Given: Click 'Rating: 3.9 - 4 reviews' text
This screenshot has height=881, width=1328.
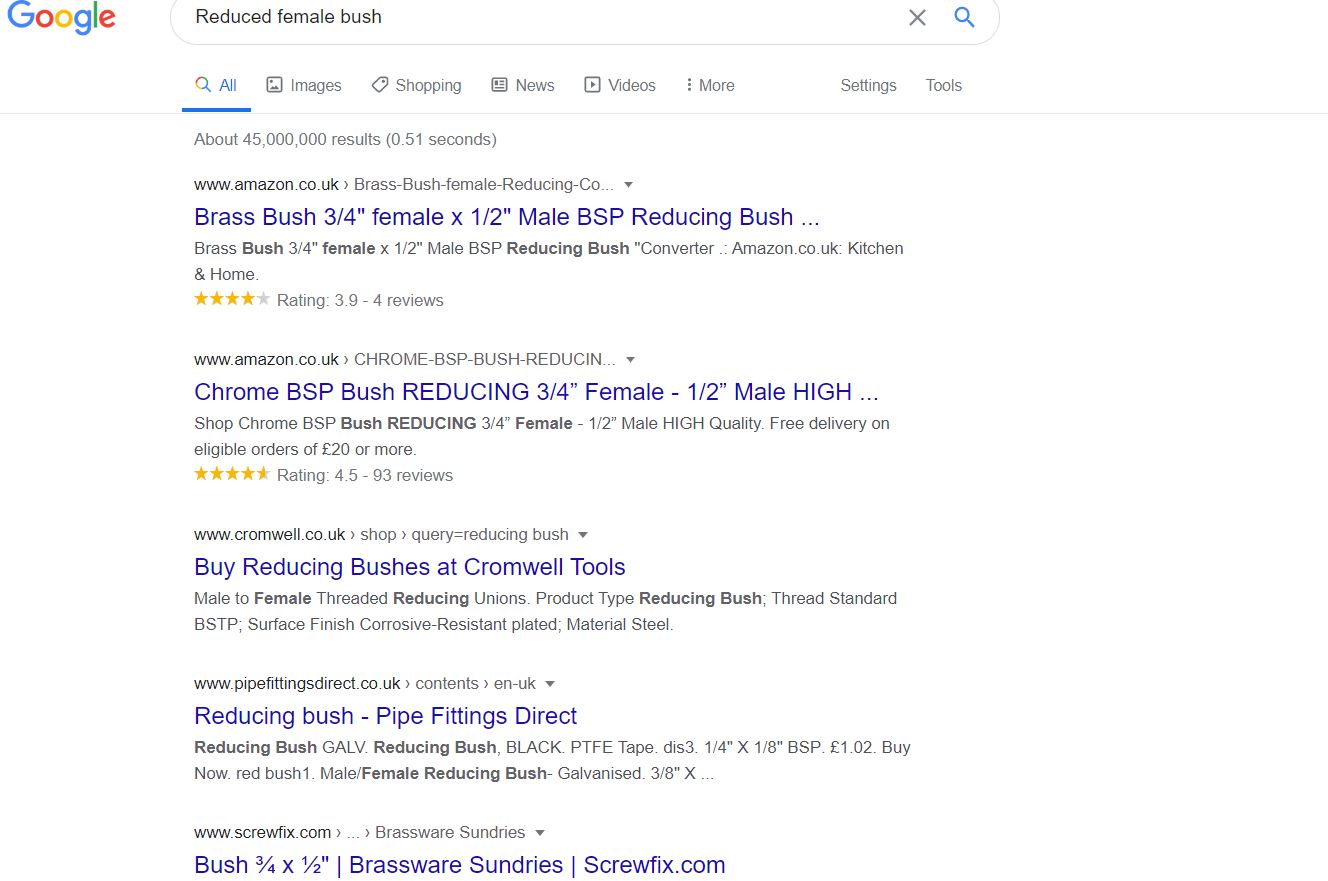Looking at the screenshot, I should (360, 300).
